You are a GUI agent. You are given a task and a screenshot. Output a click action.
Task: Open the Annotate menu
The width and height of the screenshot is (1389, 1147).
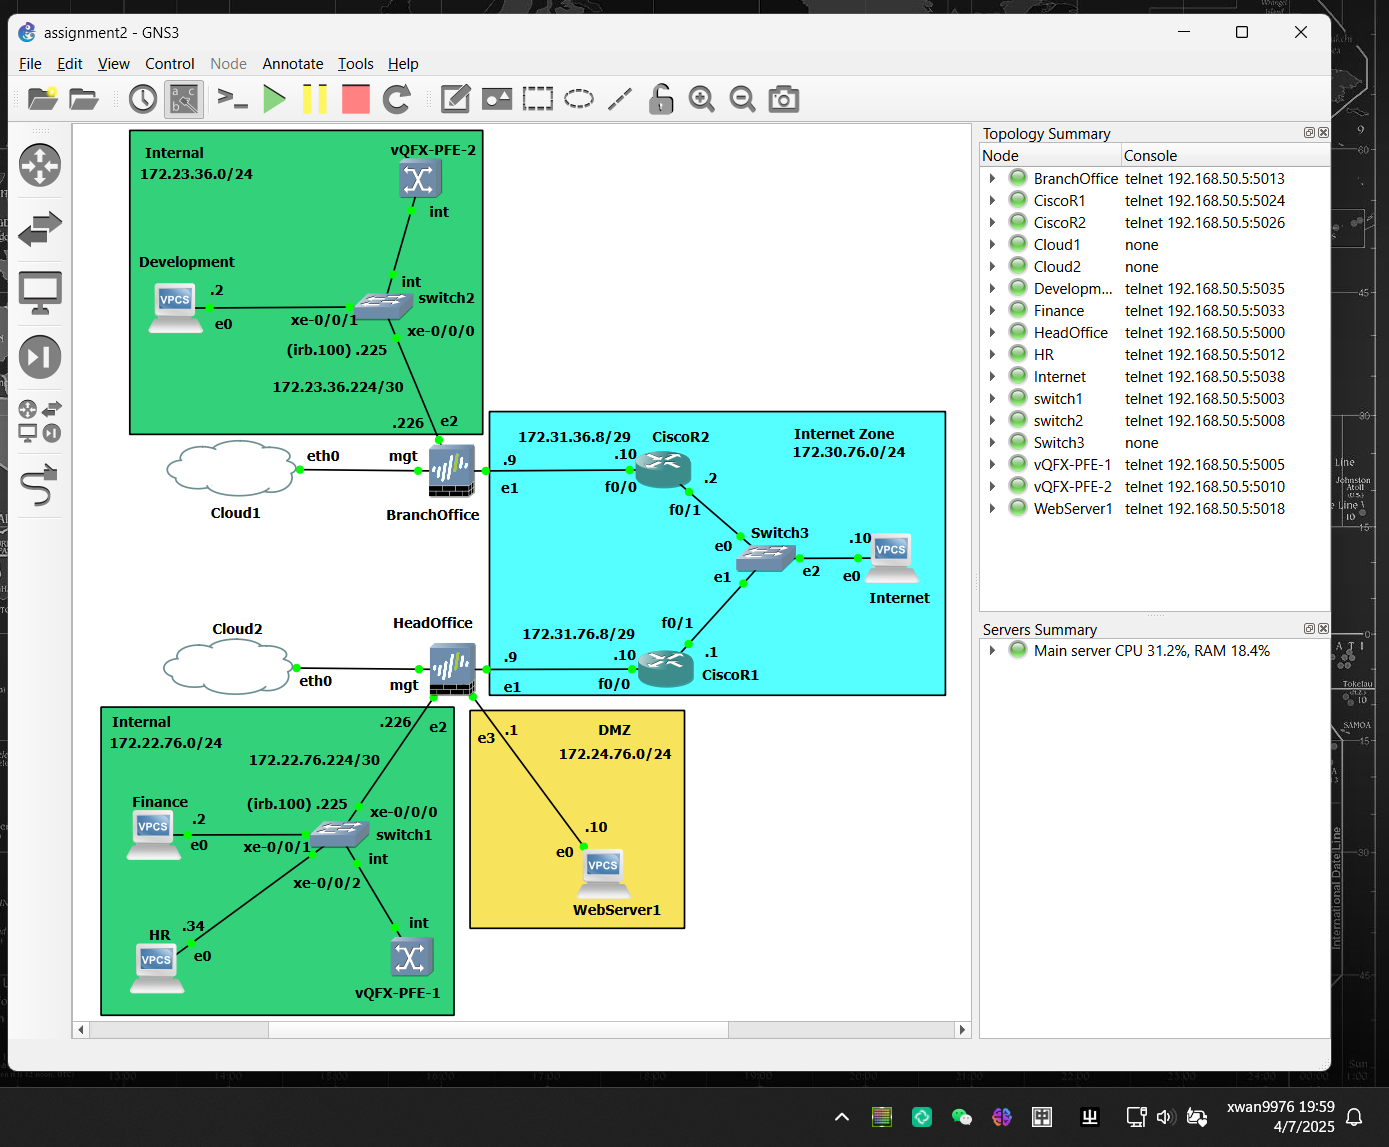[292, 64]
